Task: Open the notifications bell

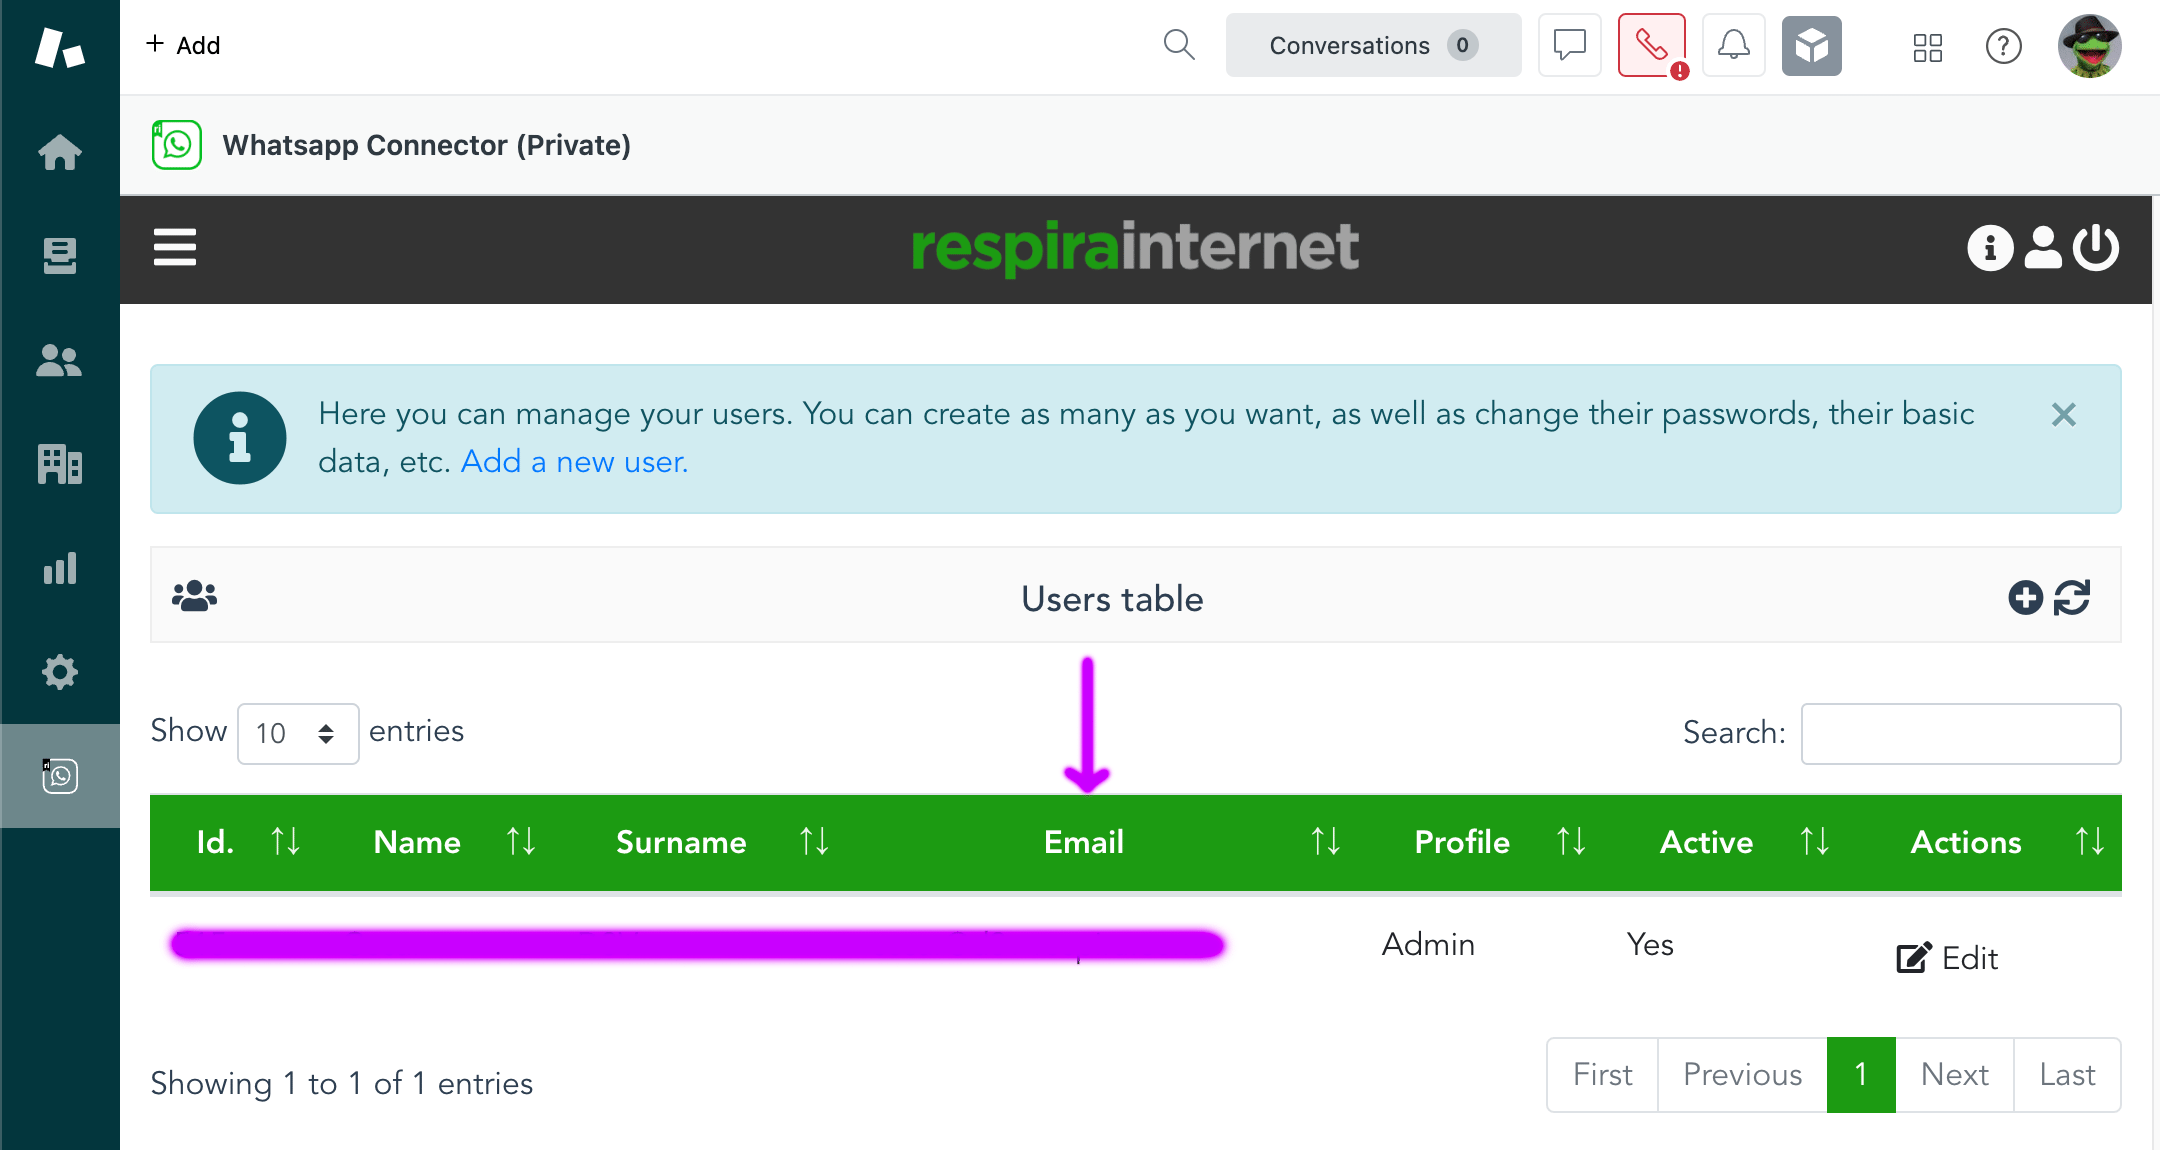Action: [x=1733, y=45]
